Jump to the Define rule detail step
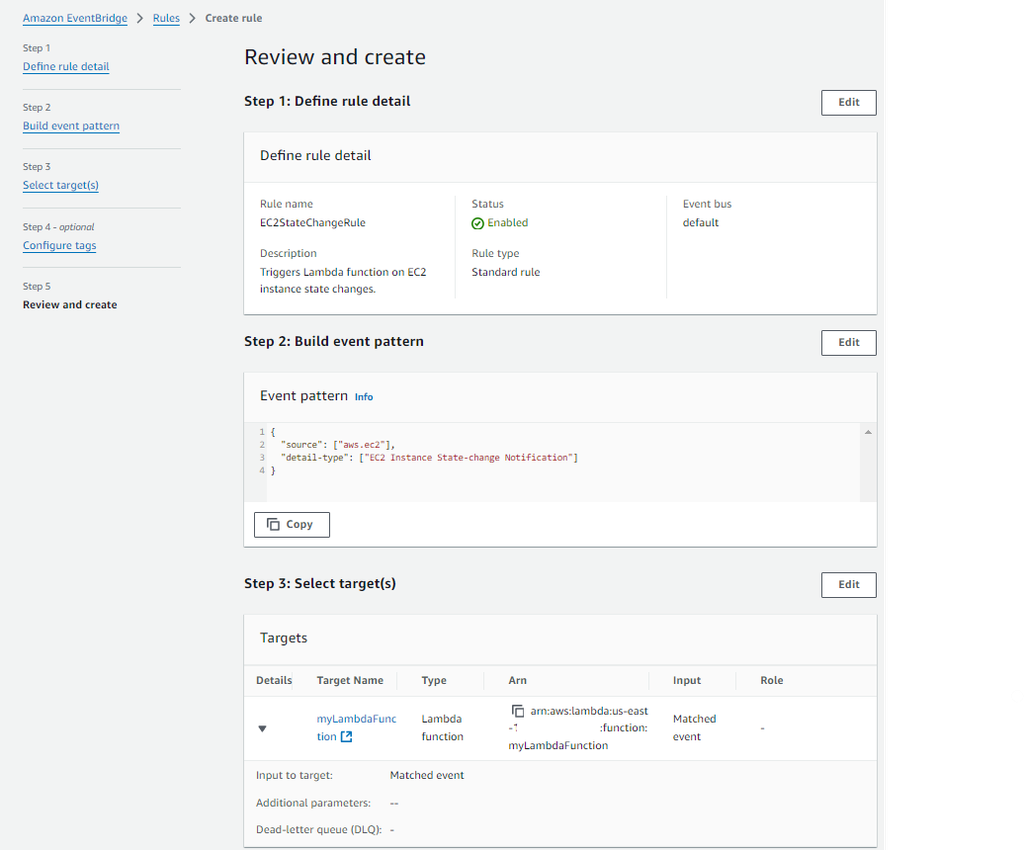Image resolution: width=1024 pixels, height=850 pixels. [66, 67]
